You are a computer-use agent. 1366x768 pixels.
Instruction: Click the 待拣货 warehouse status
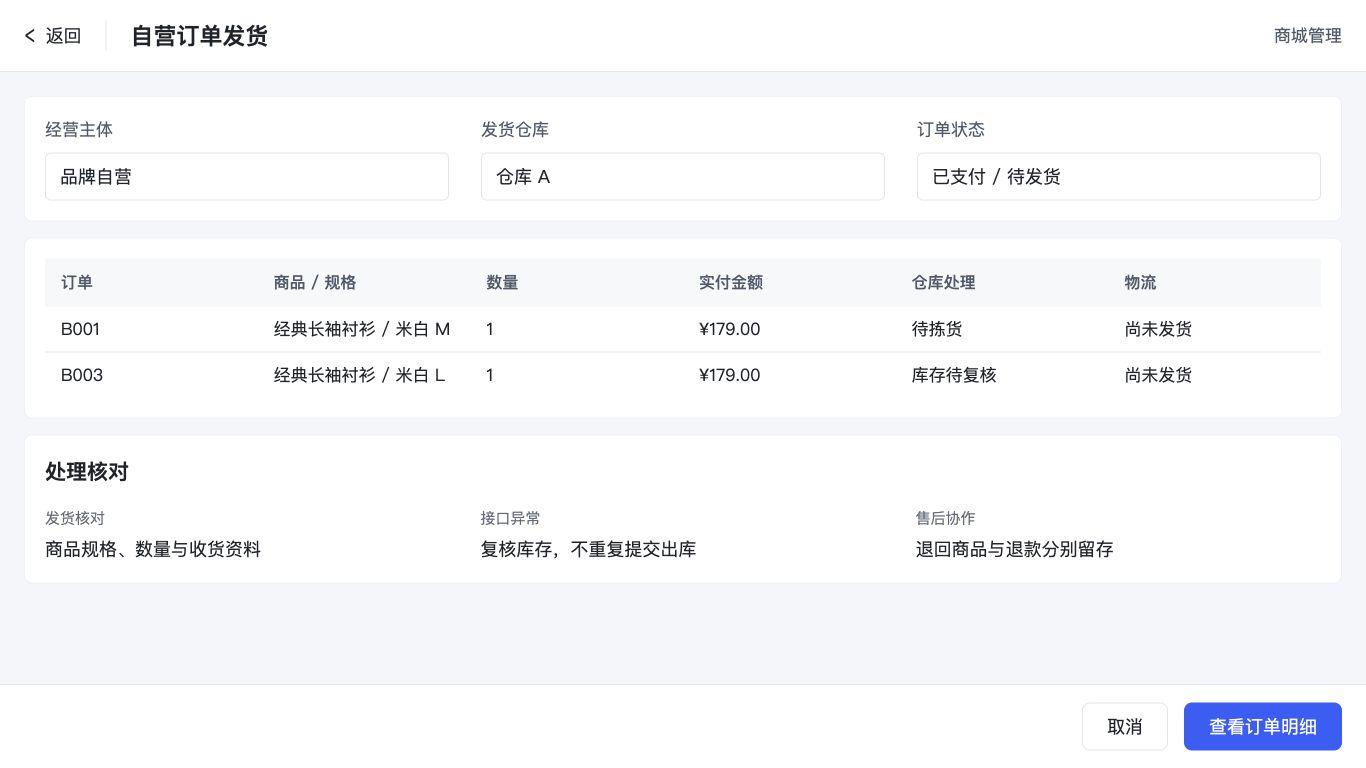coord(937,329)
